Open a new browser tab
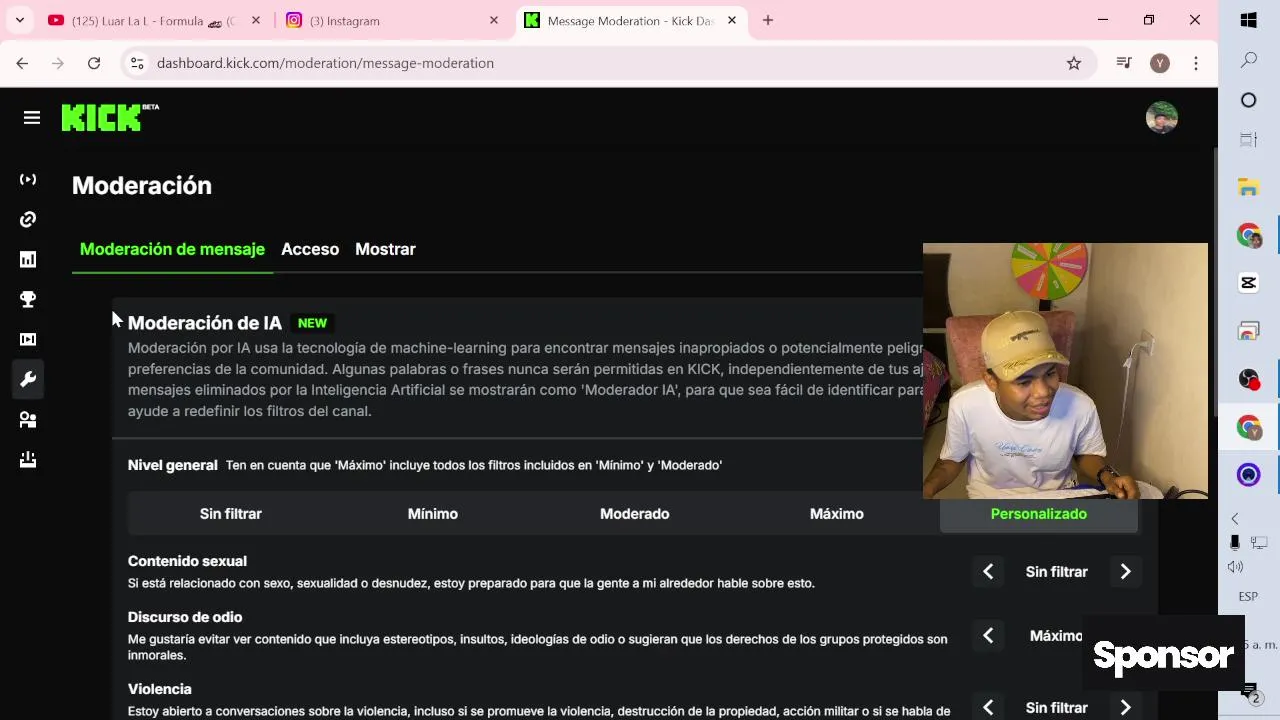 click(768, 20)
